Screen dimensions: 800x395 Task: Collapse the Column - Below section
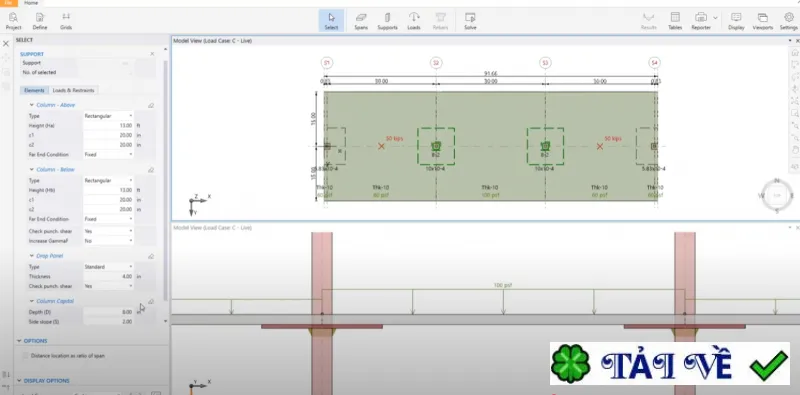click(32, 169)
